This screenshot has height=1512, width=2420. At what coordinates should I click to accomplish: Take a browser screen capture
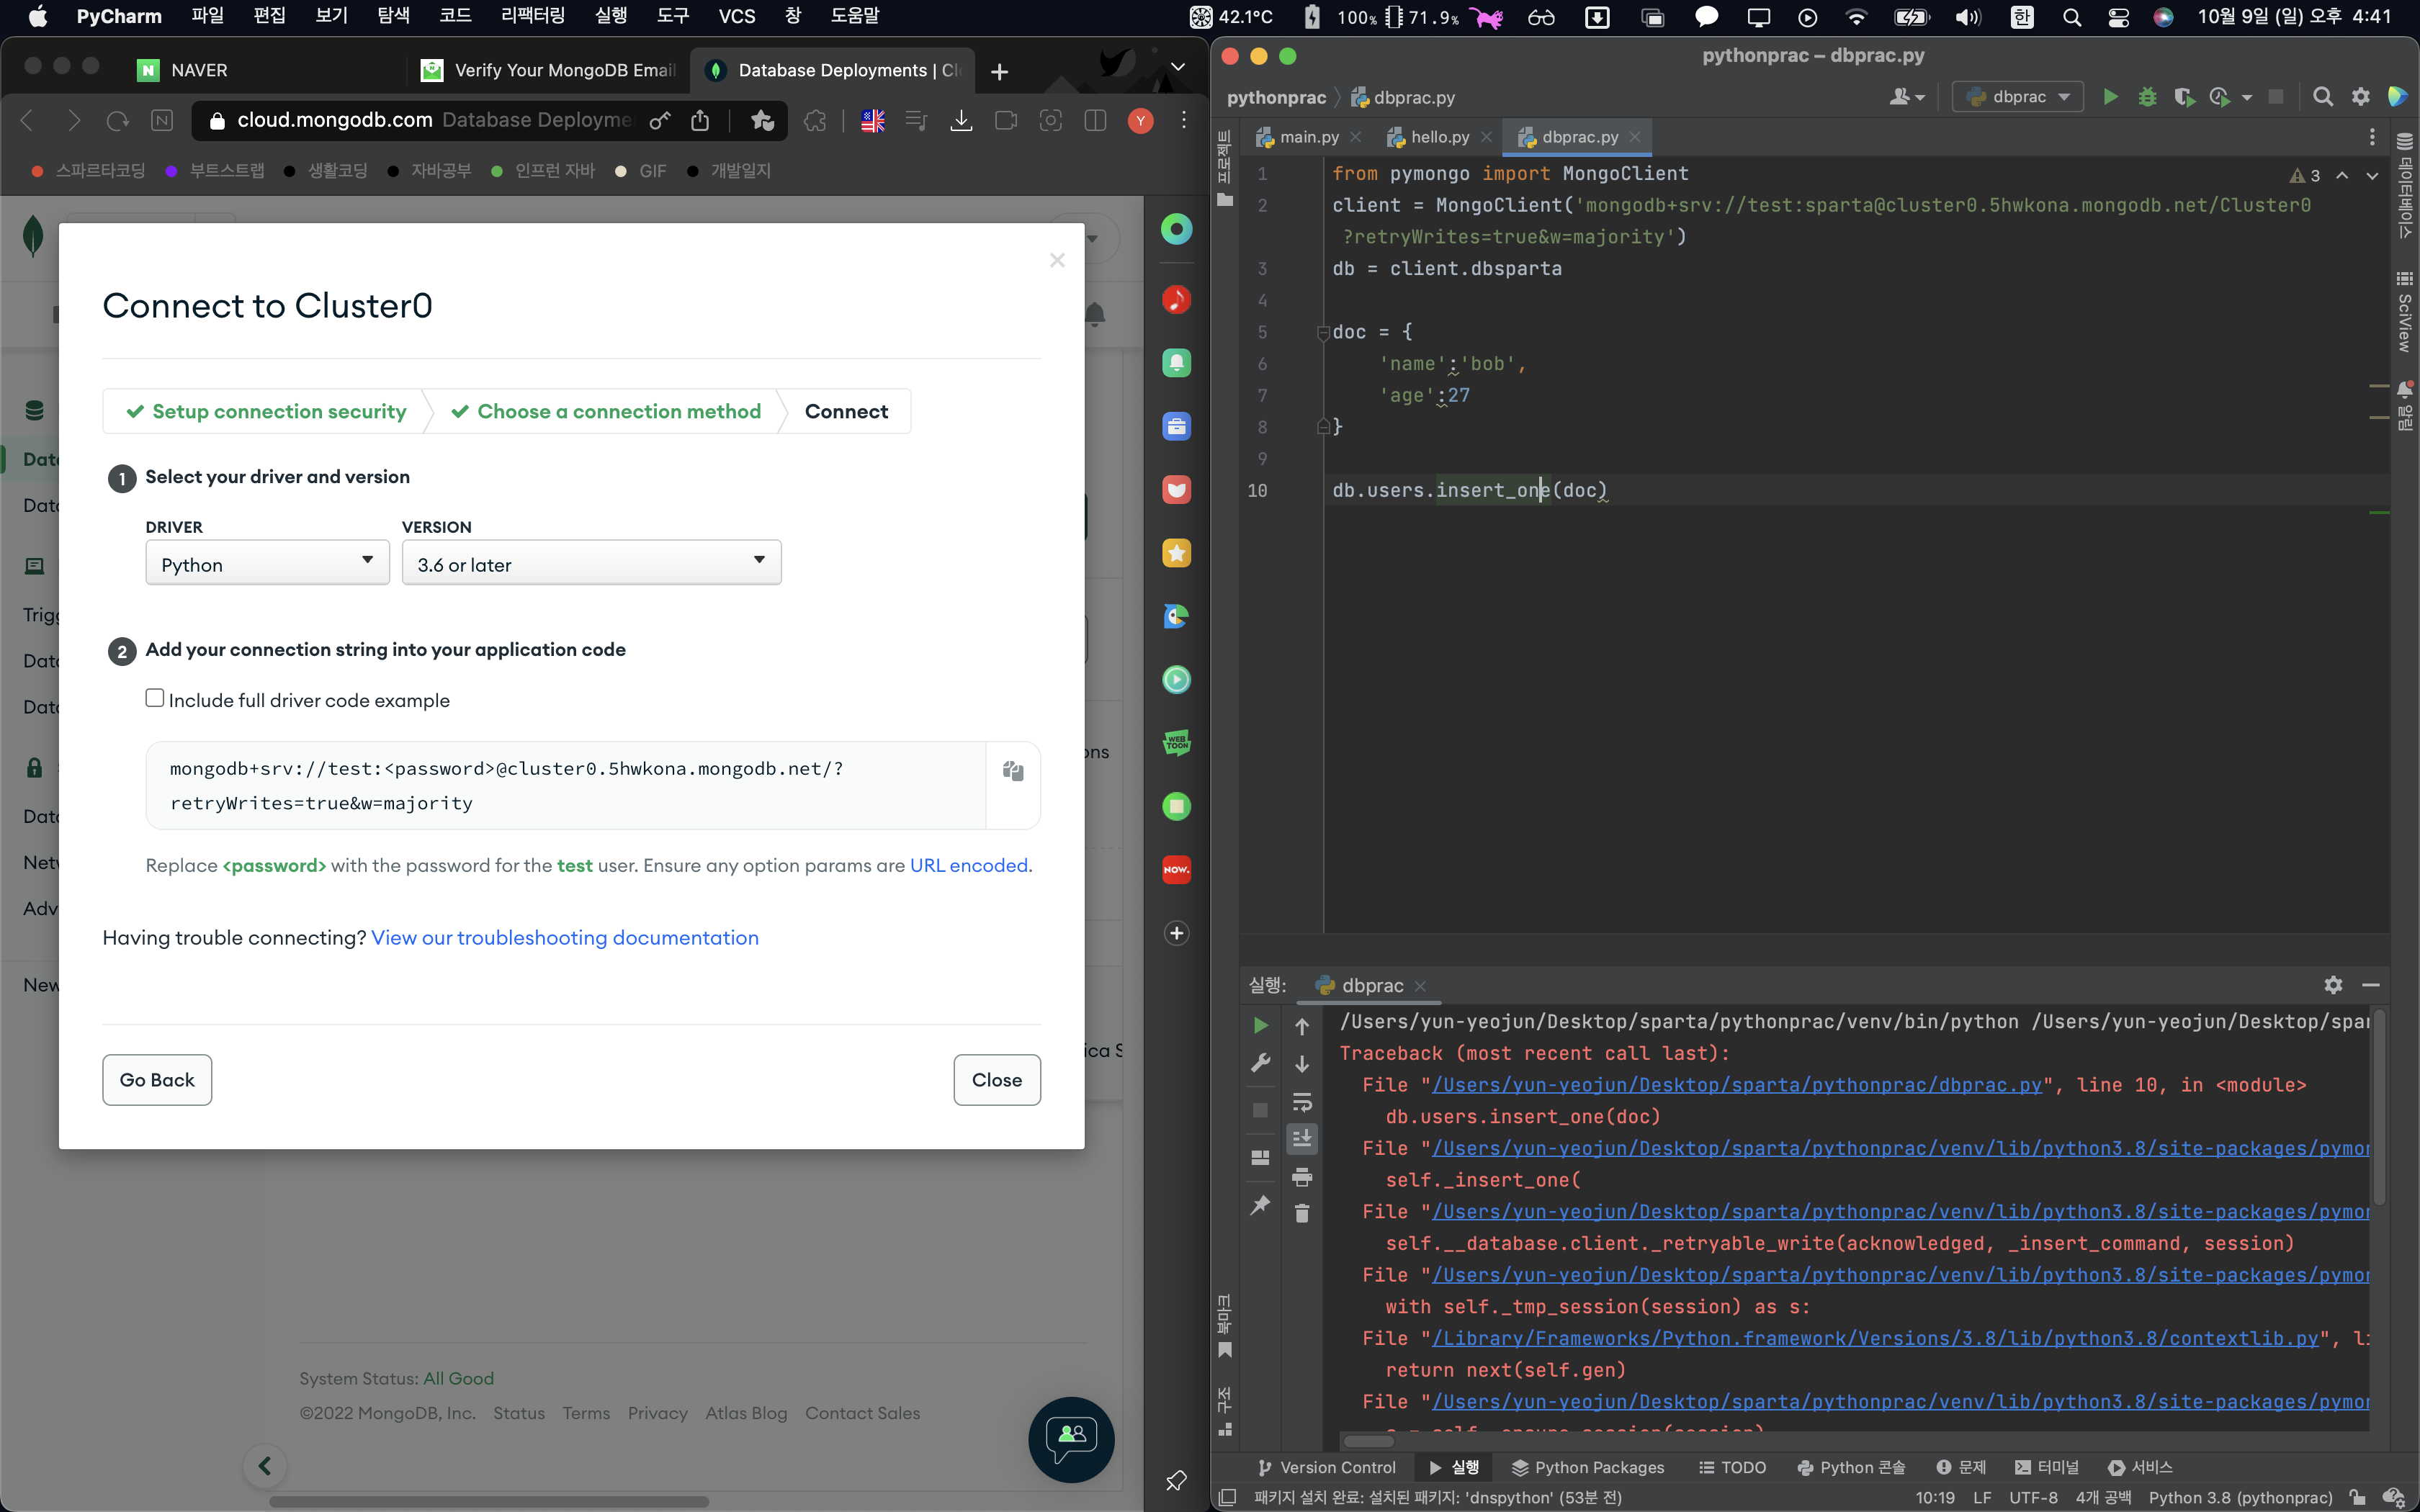click(1050, 121)
